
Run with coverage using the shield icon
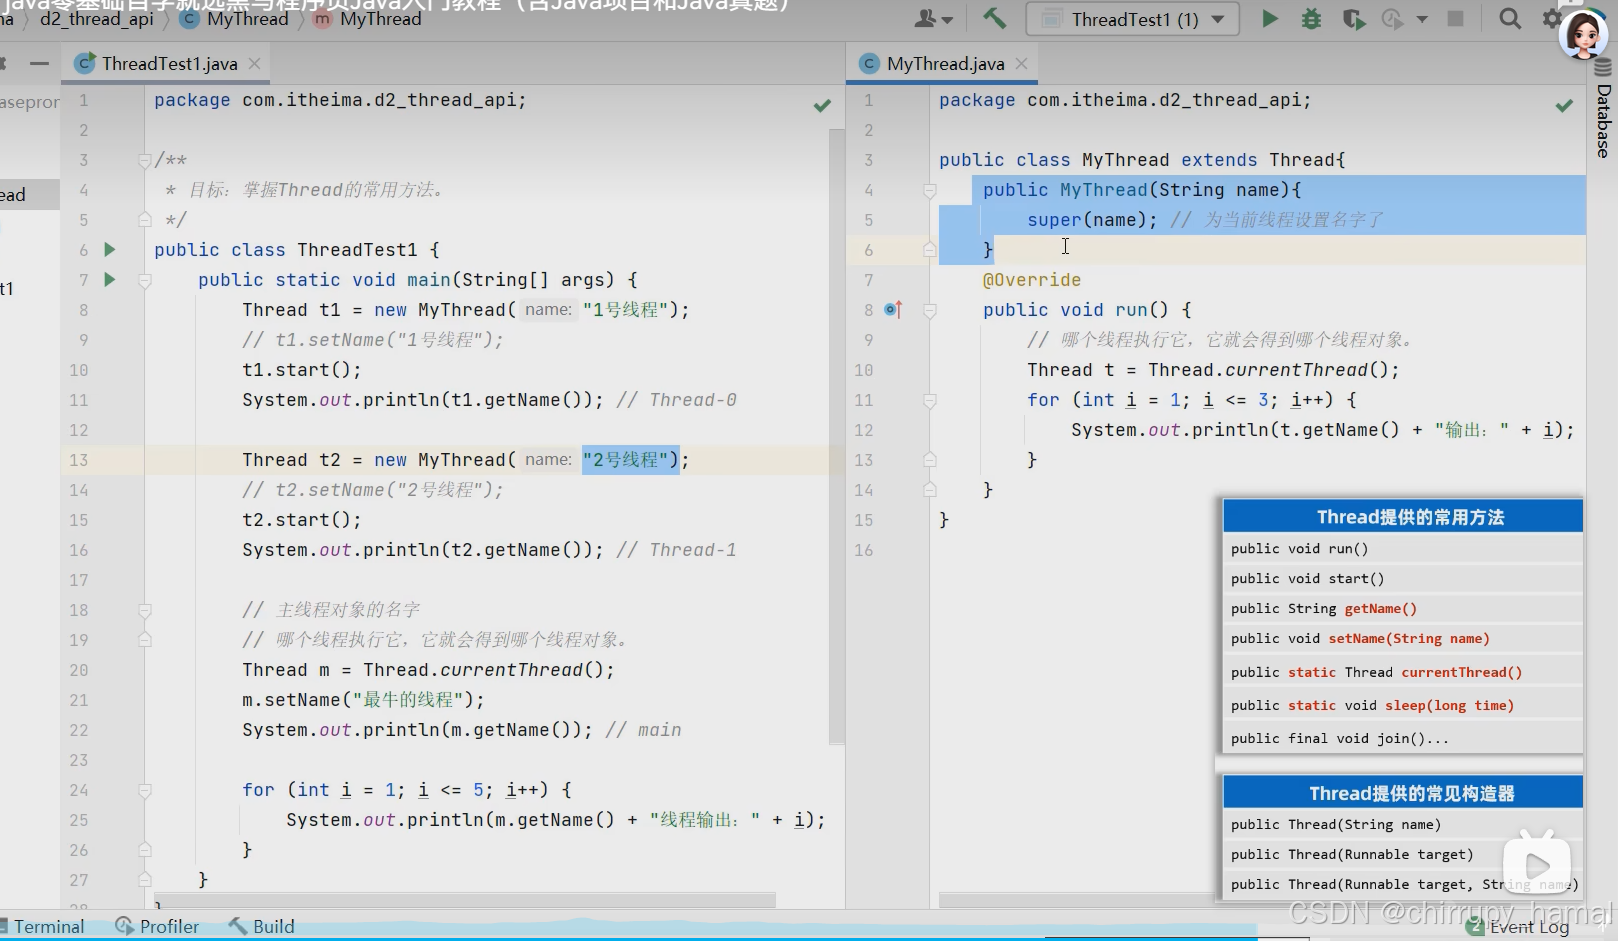pyautogui.click(x=1353, y=18)
